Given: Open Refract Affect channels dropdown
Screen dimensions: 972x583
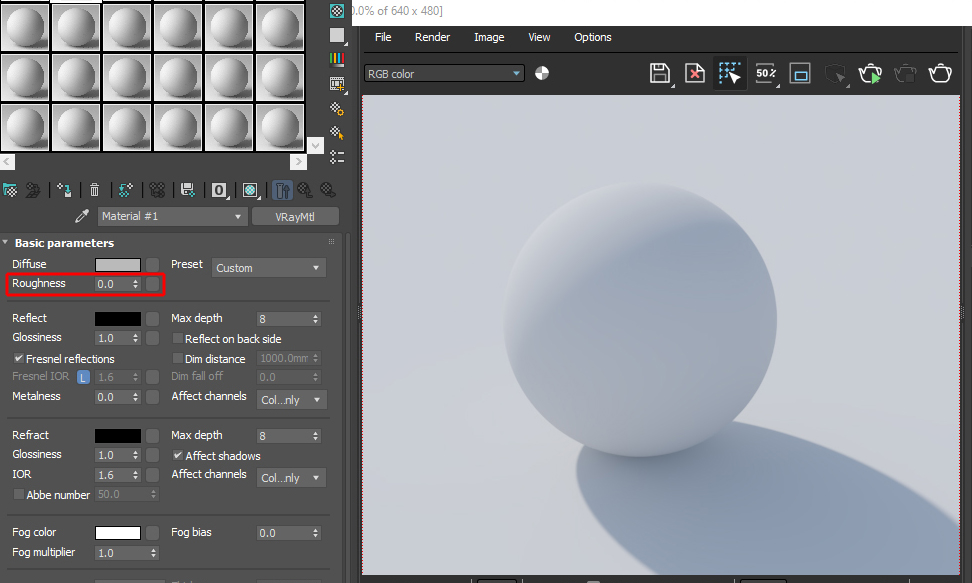Looking at the screenshot, I should pos(291,478).
